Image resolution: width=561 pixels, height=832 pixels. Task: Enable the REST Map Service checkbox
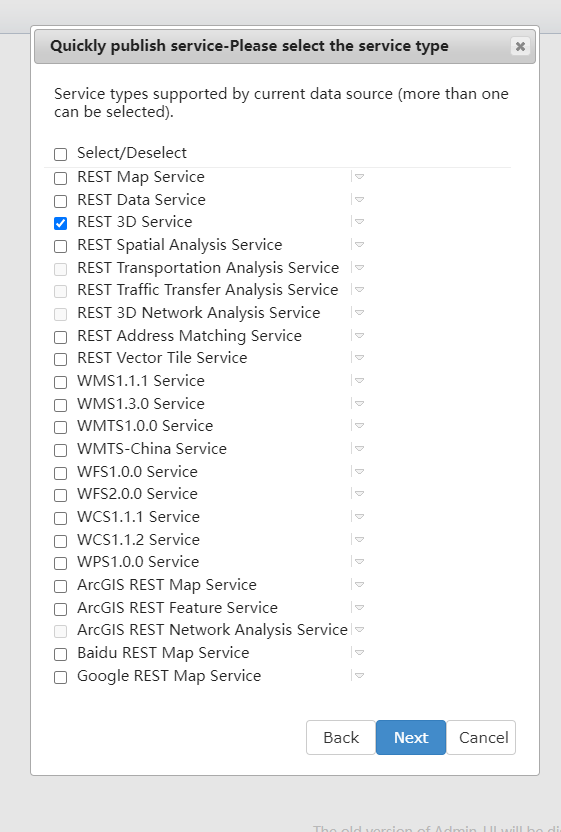[61, 178]
